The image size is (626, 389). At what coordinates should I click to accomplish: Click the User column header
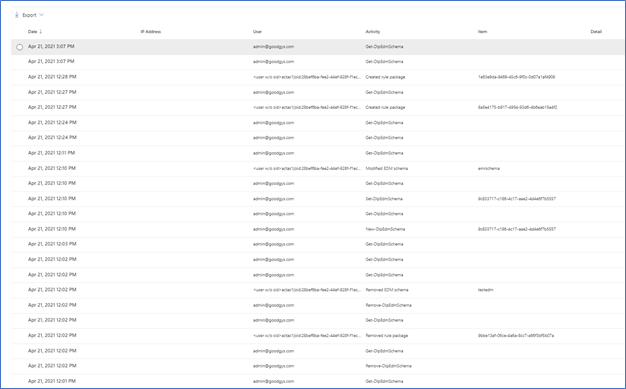pyautogui.click(x=257, y=32)
